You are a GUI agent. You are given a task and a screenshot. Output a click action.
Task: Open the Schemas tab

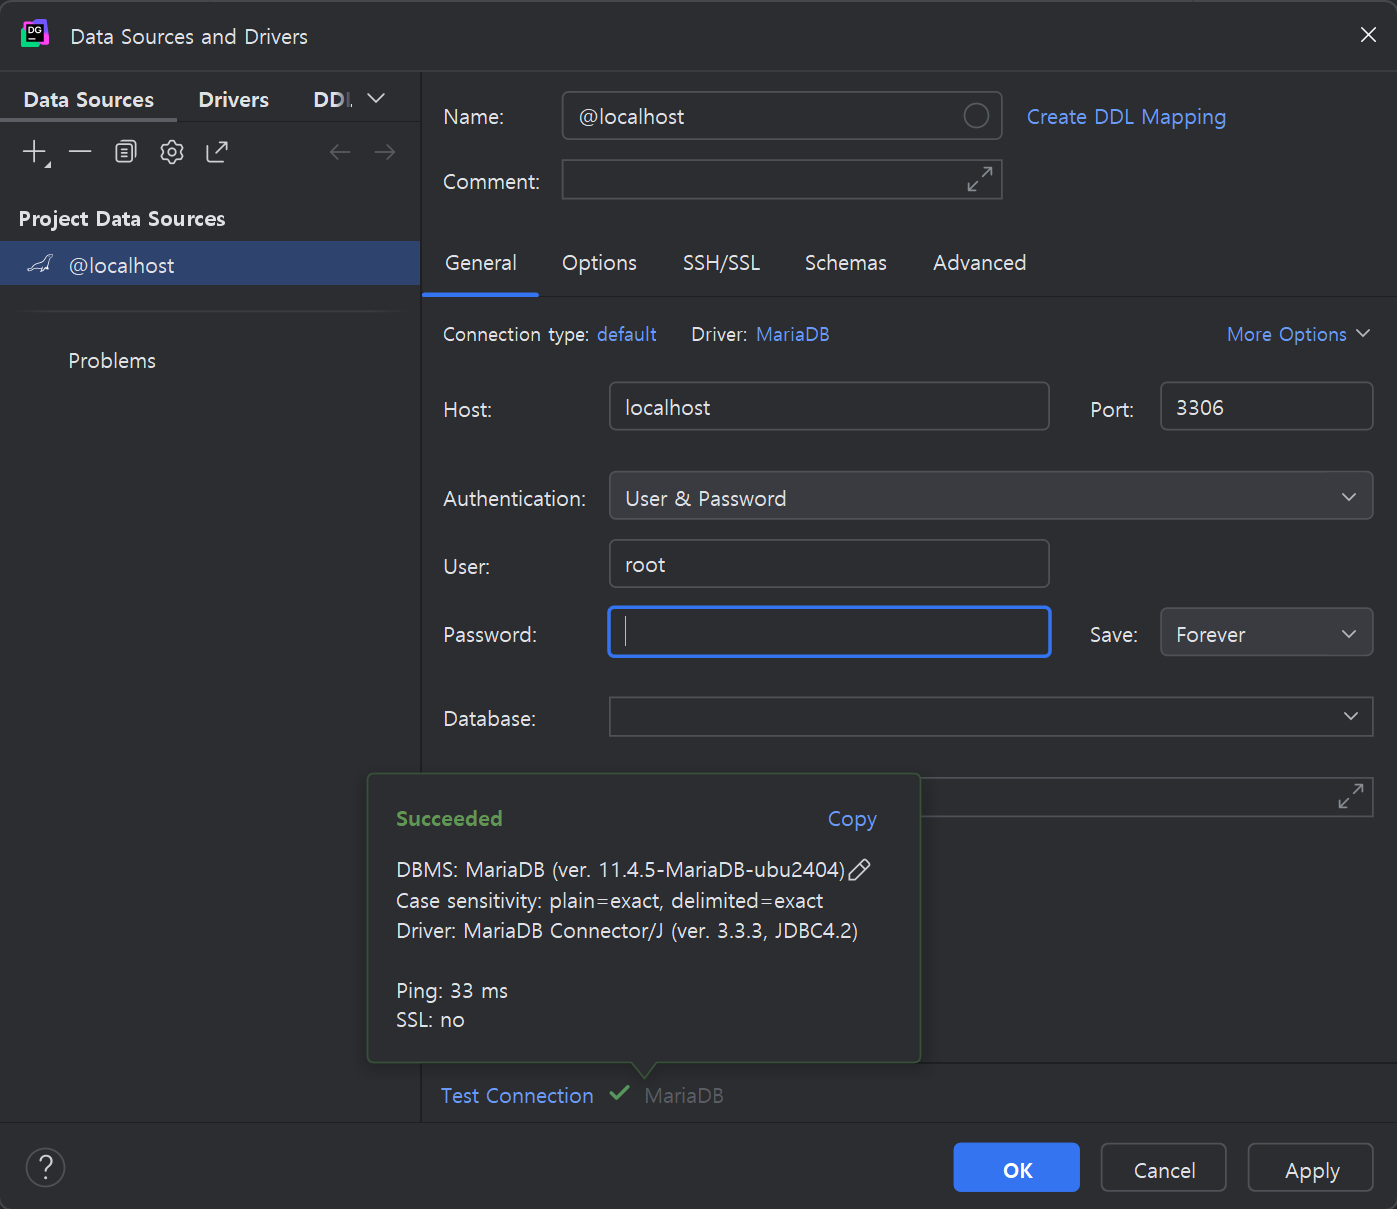tap(846, 263)
